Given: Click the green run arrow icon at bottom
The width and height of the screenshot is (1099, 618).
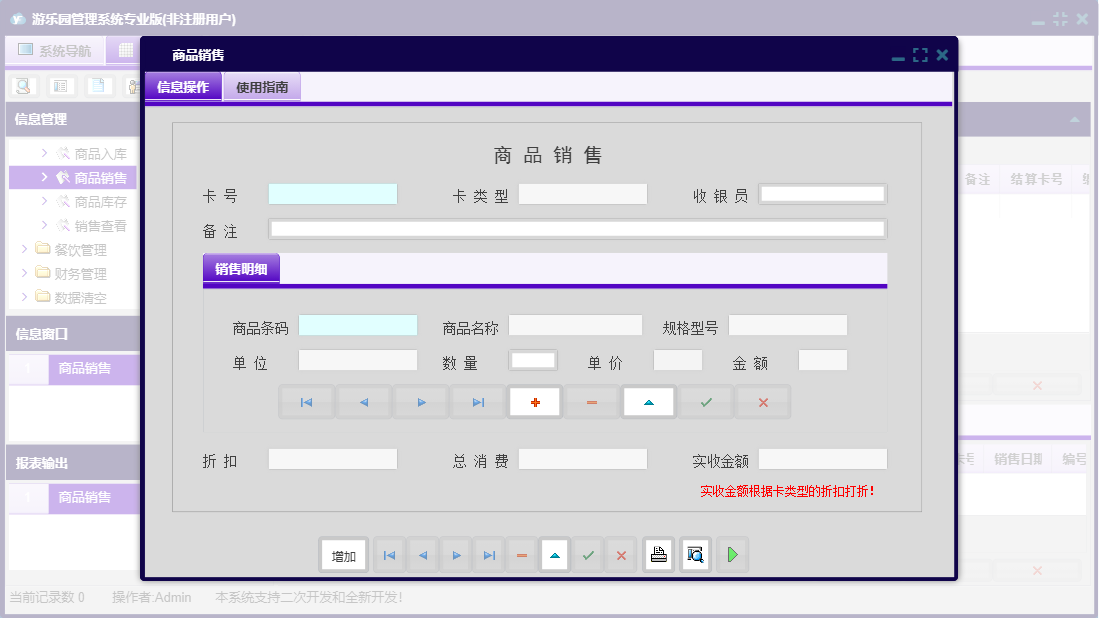Looking at the screenshot, I should tap(731, 554).
